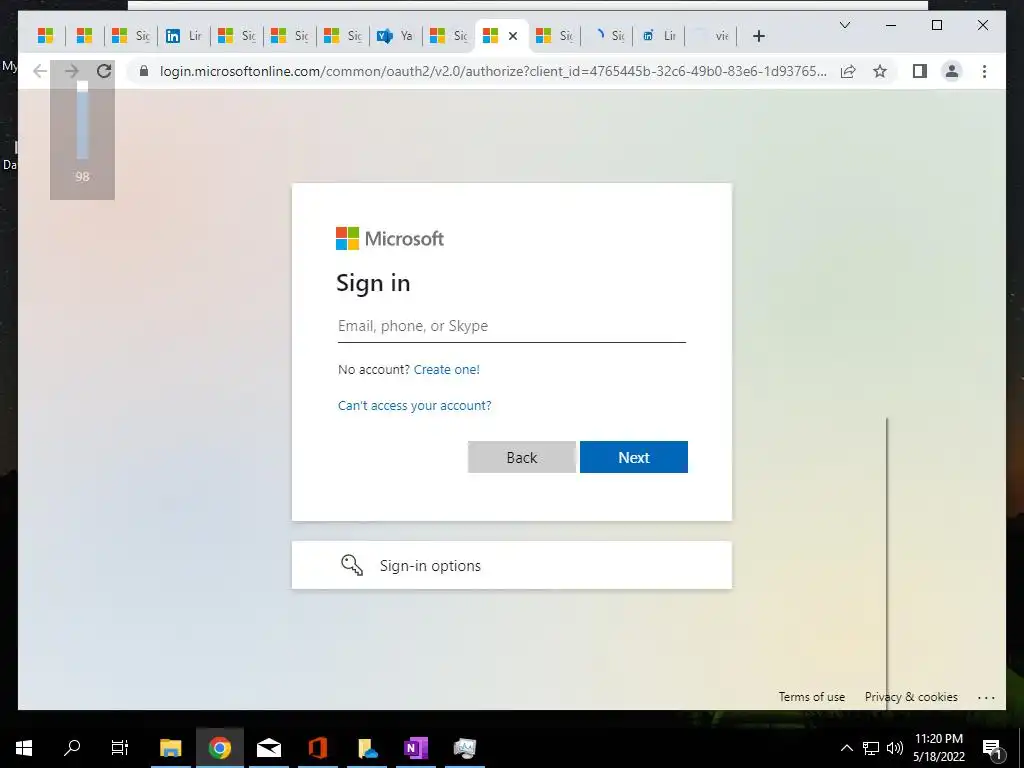Switch to the leftmost Microsoft tab

click(45, 36)
